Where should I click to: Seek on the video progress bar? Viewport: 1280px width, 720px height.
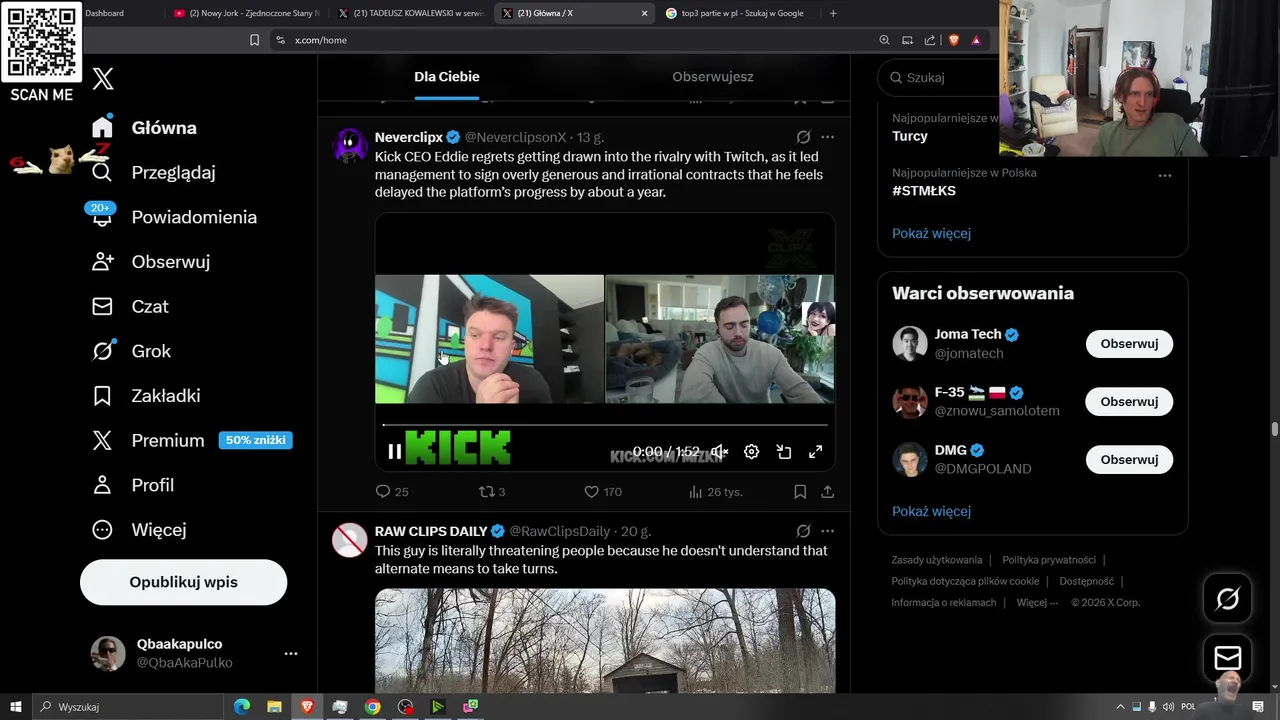(605, 425)
